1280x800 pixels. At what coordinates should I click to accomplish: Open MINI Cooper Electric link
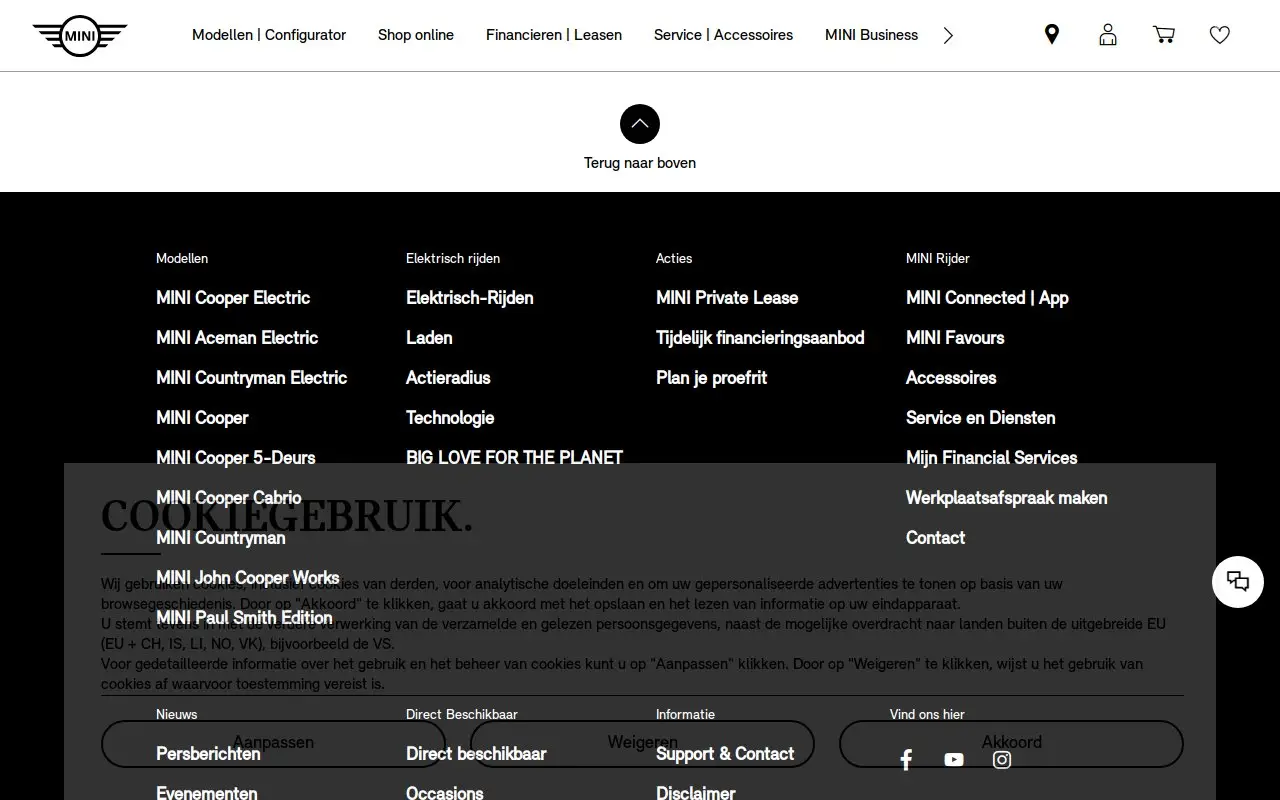[x=233, y=298]
